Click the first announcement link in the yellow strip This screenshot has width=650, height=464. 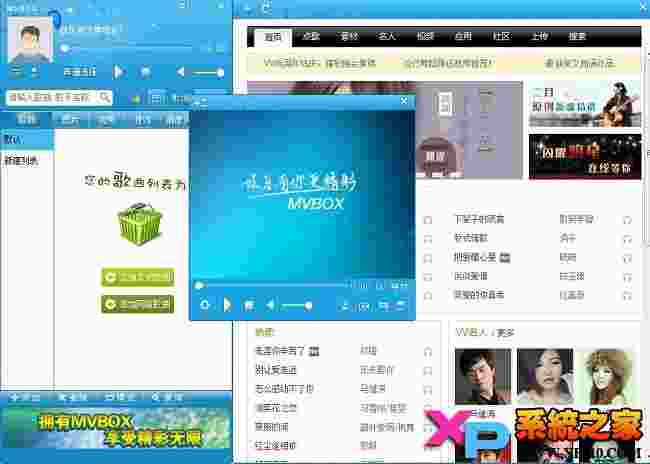point(320,63)
